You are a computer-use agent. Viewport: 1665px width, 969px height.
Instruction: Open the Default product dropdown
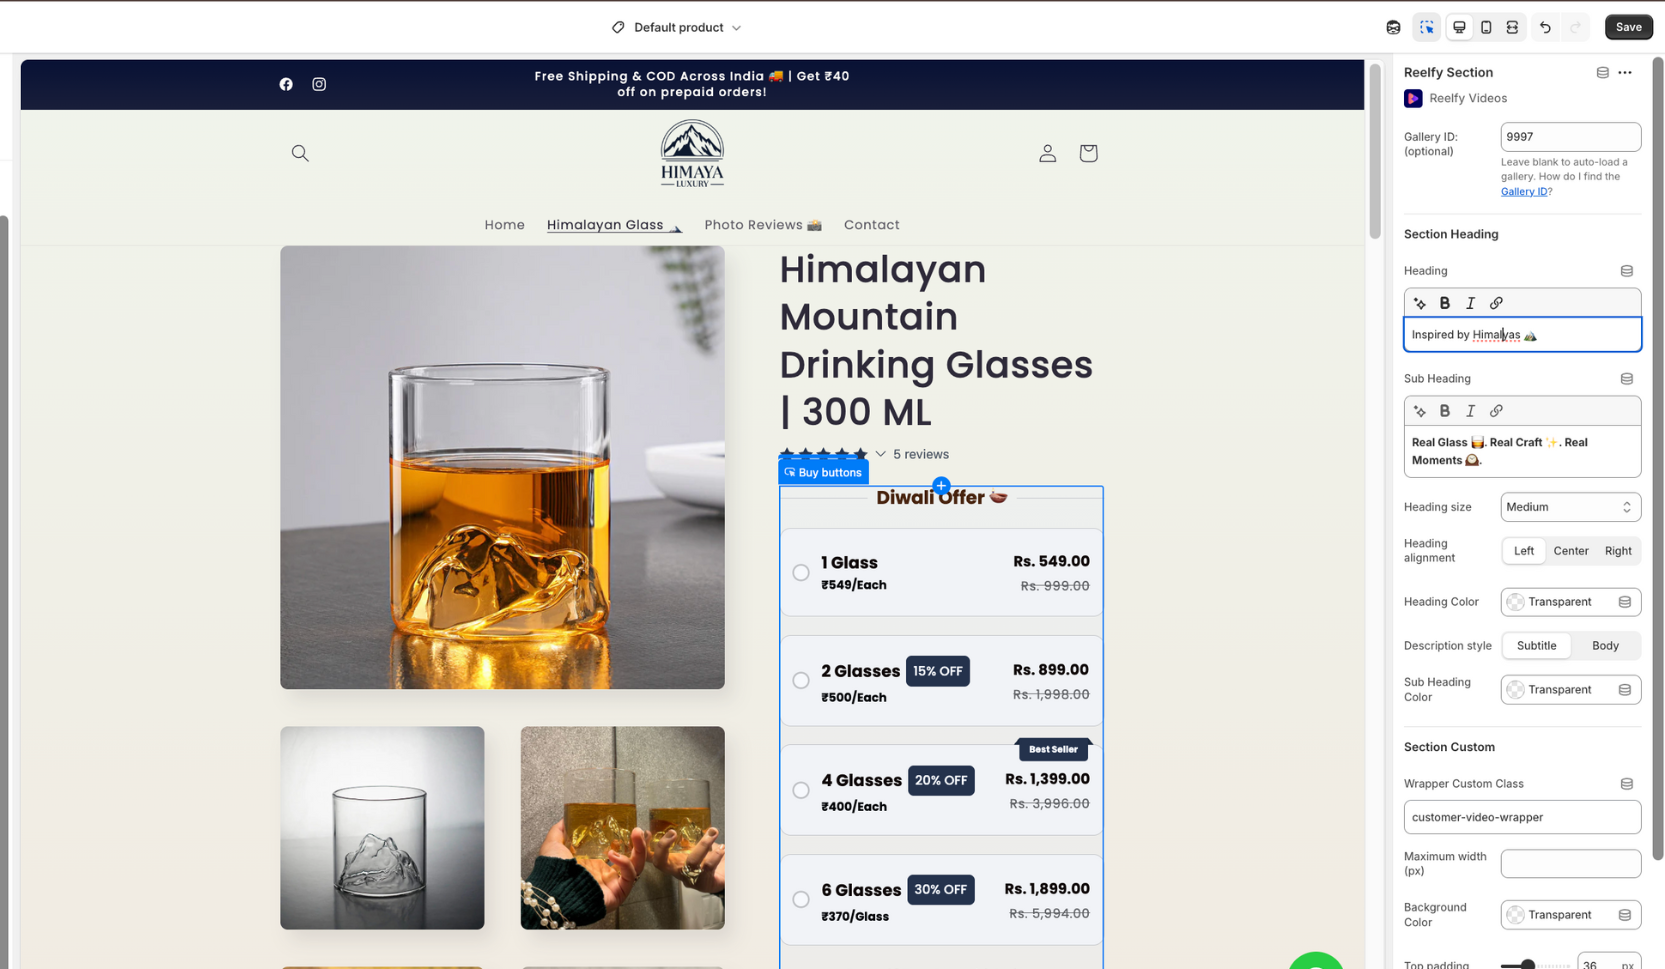[x=677, y=27]
